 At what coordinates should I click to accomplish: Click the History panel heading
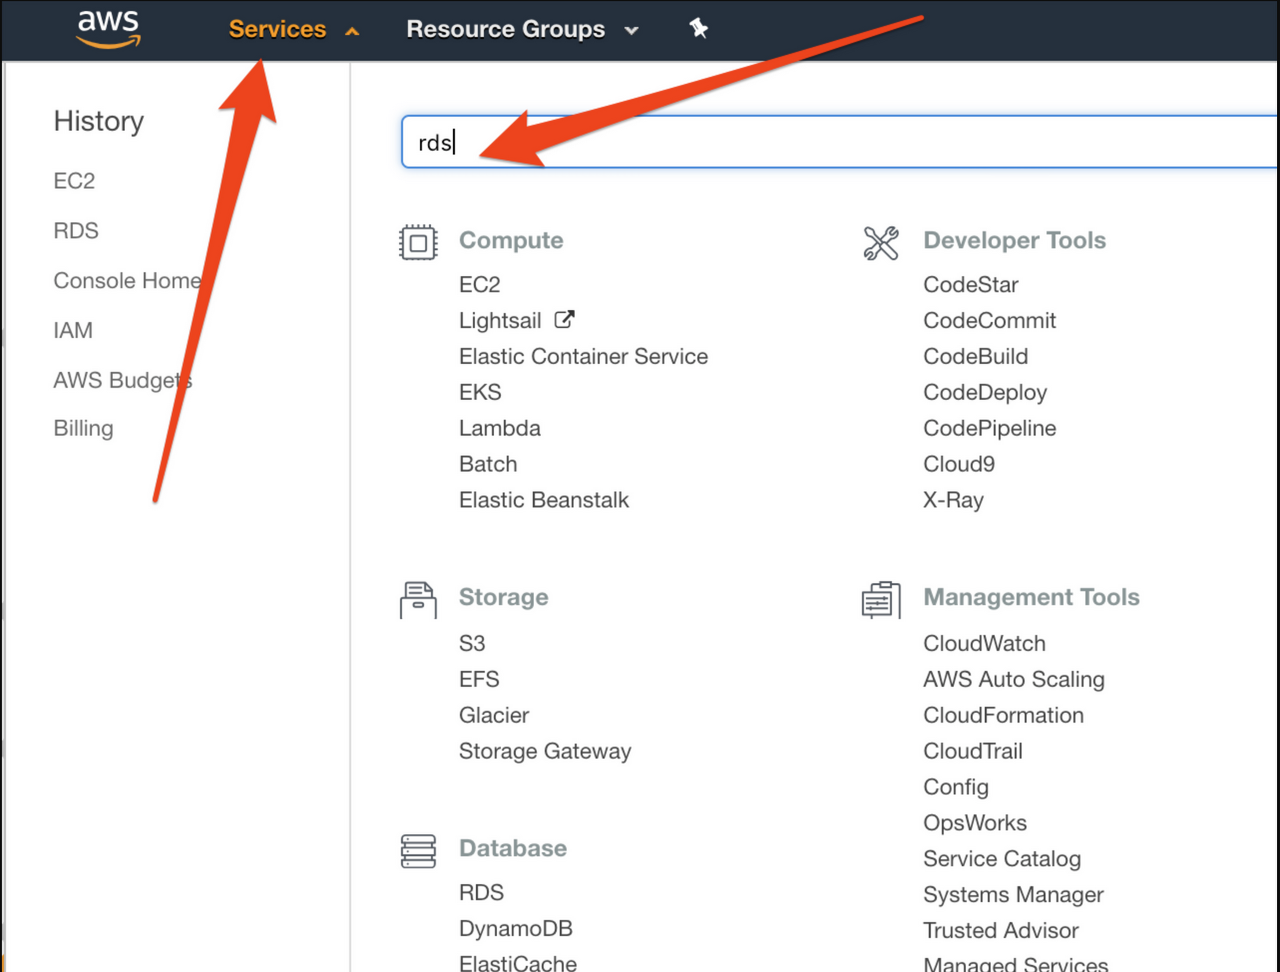pos(99,122)
